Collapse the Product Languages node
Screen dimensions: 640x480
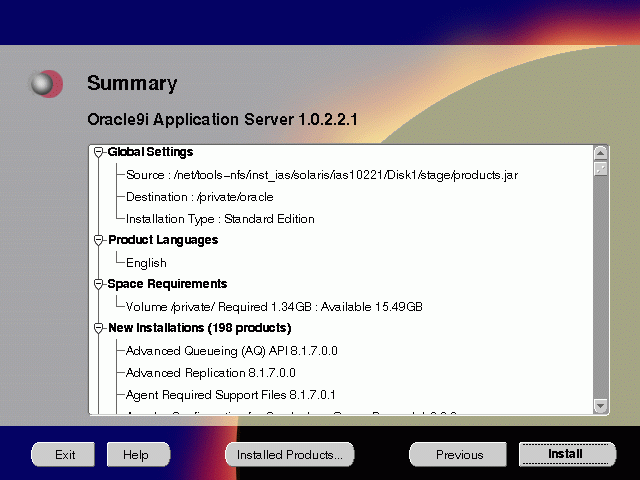tap(98, 240)
